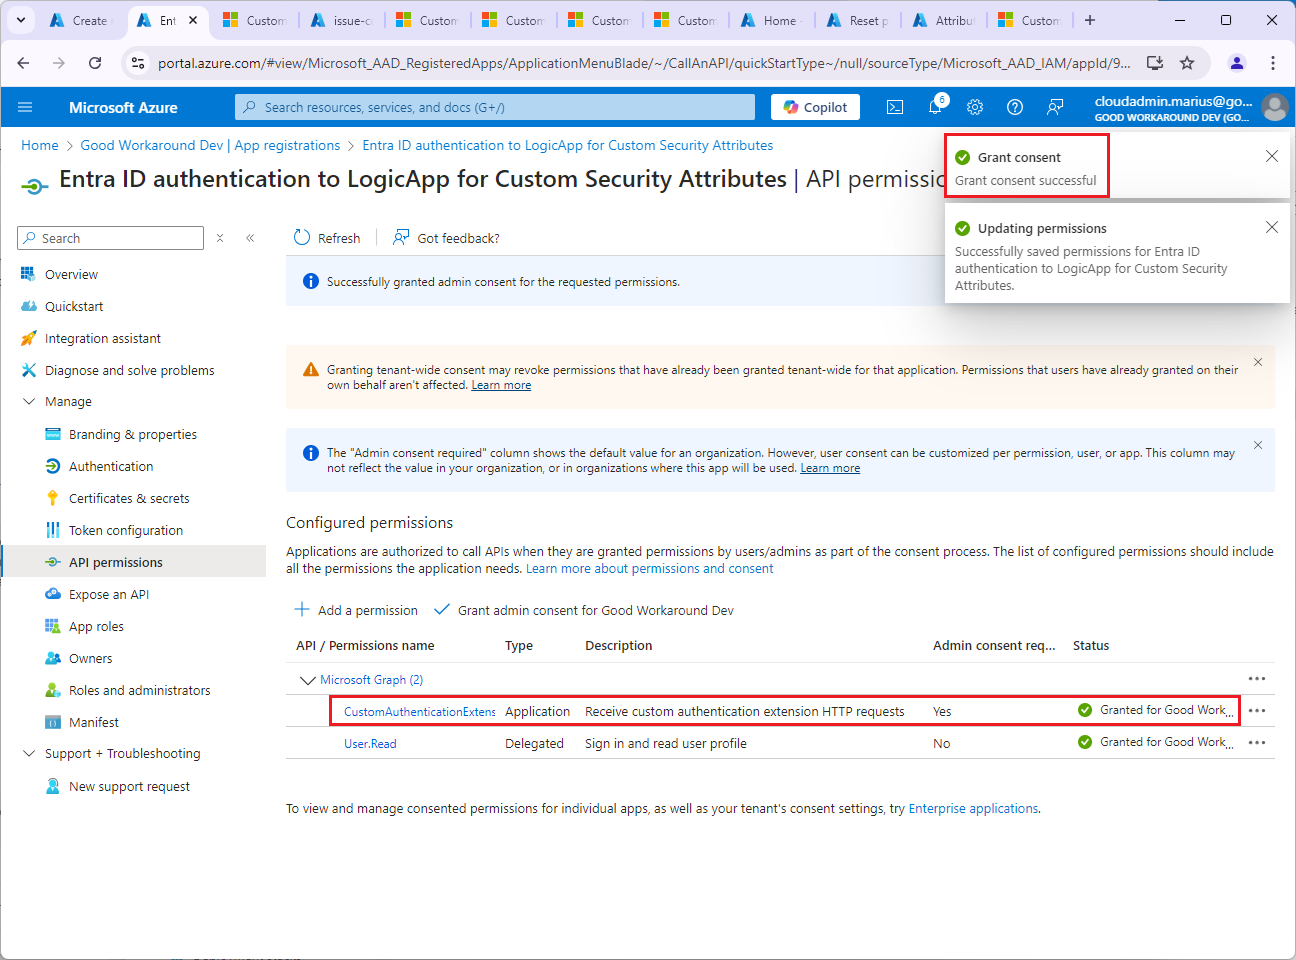1296x960 pixels.
Task: Refresh the API permissions list
Action: tap(327, 238)
